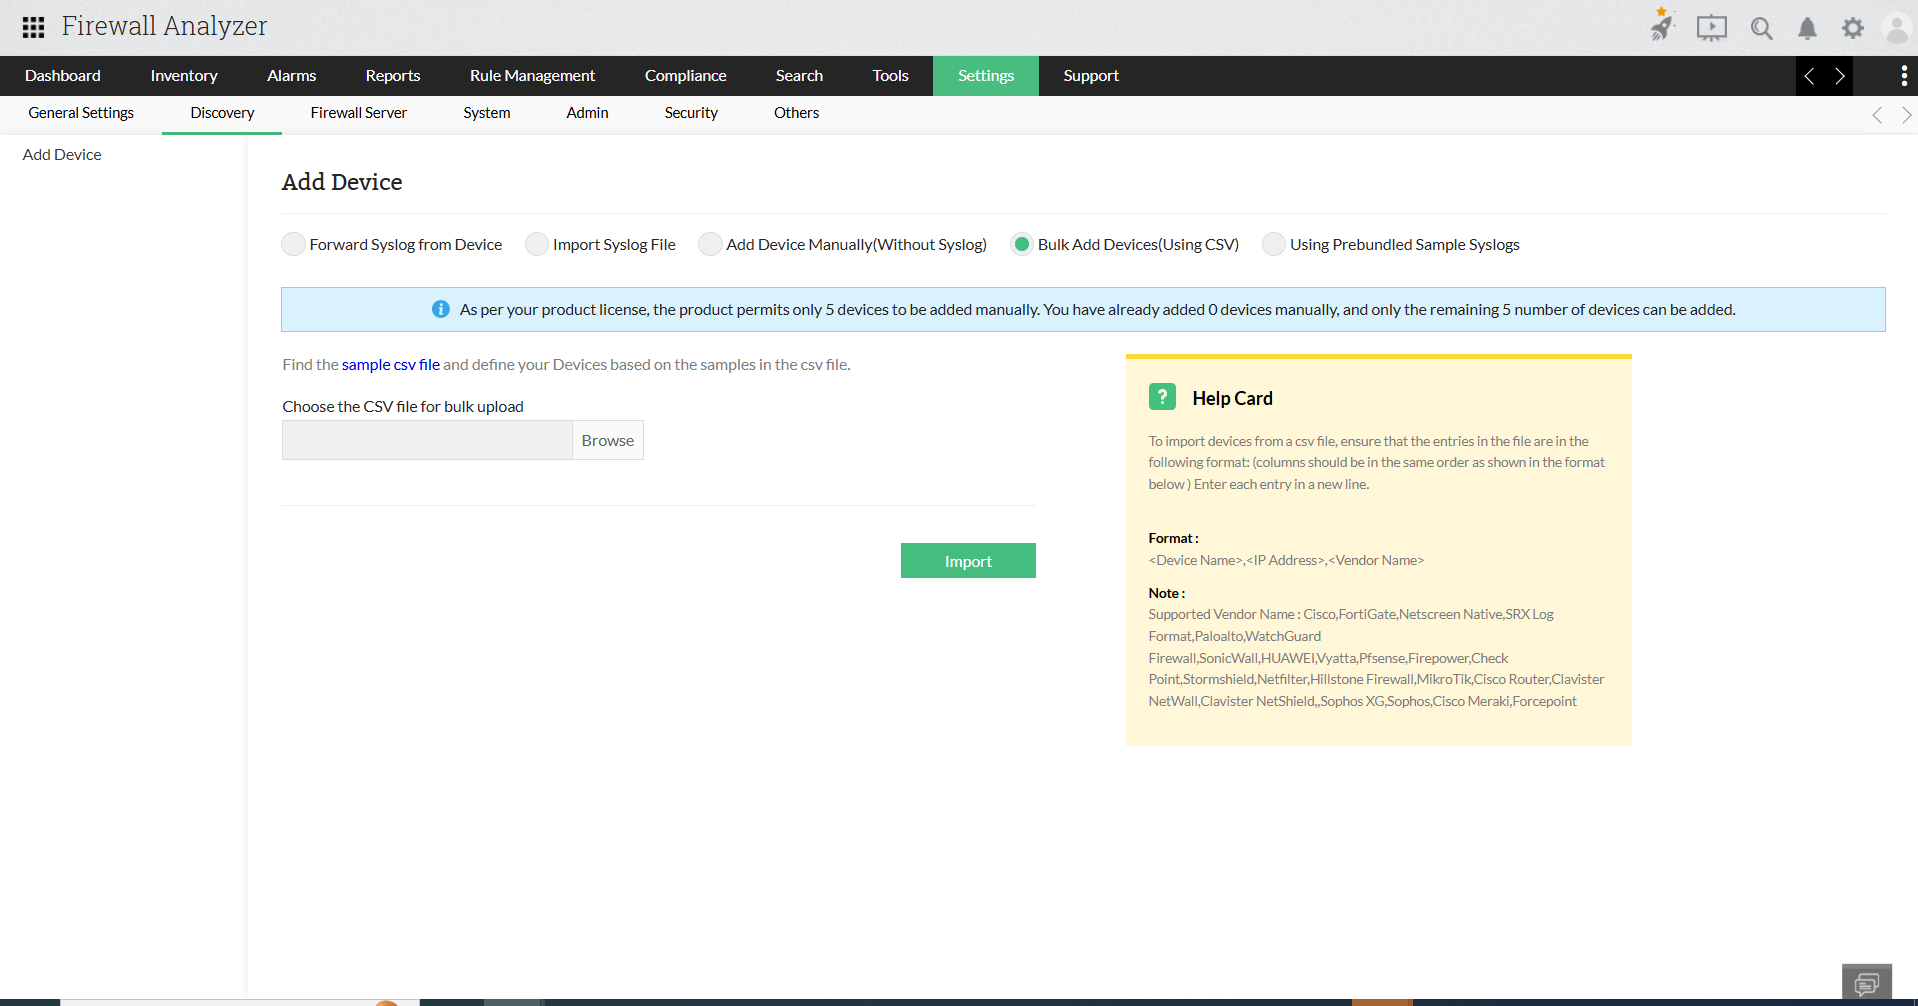The height and width of the screenshot is (1006, 1918).
Task: Click the 'Format :' label in Help Card
Action: [x=1173, y=538]
